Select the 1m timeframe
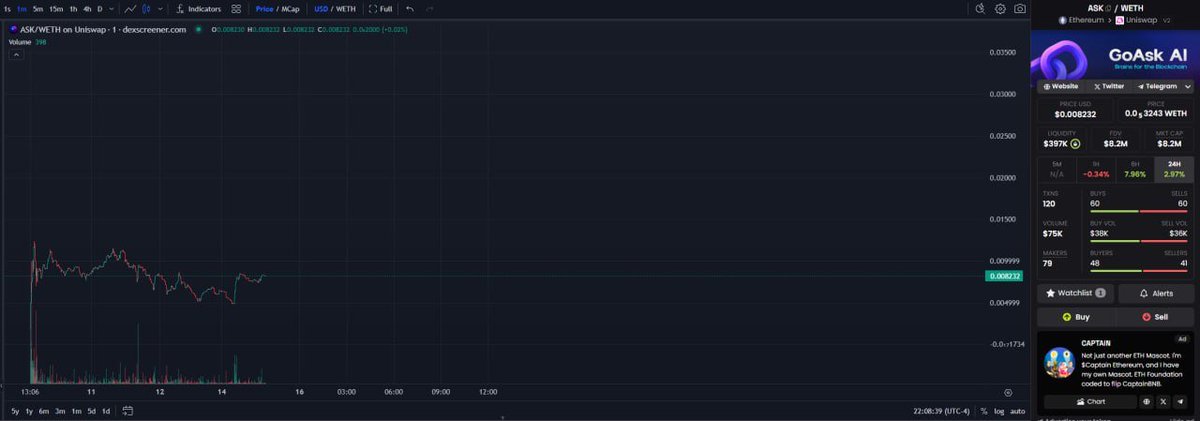Viewport: 1200px width, 421px height. (22, 9)
